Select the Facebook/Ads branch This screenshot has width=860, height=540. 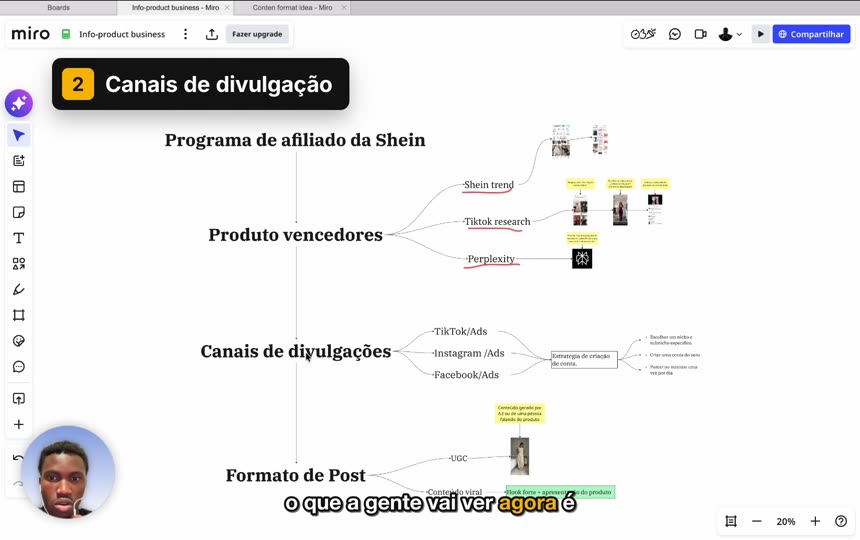tap(466, 375)
